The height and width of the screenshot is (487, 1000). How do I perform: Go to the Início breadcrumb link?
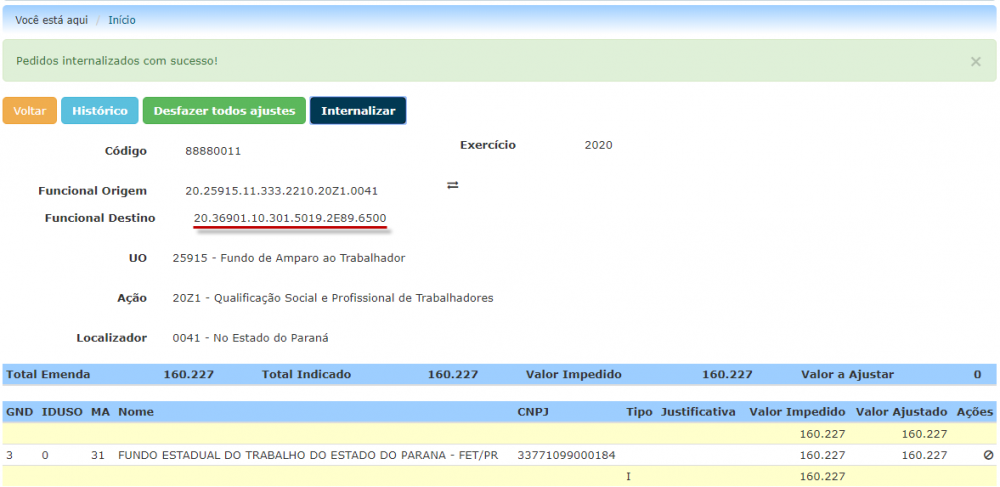[122, 20]
